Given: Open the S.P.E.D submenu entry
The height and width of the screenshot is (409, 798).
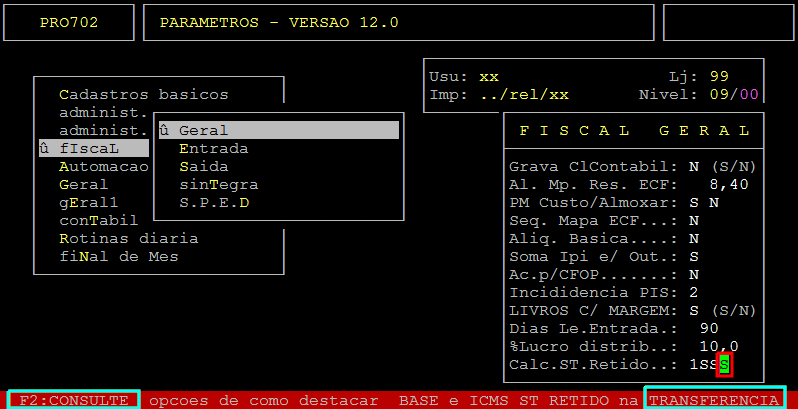Looking at the screenshot, I should (x=213, y=202).
